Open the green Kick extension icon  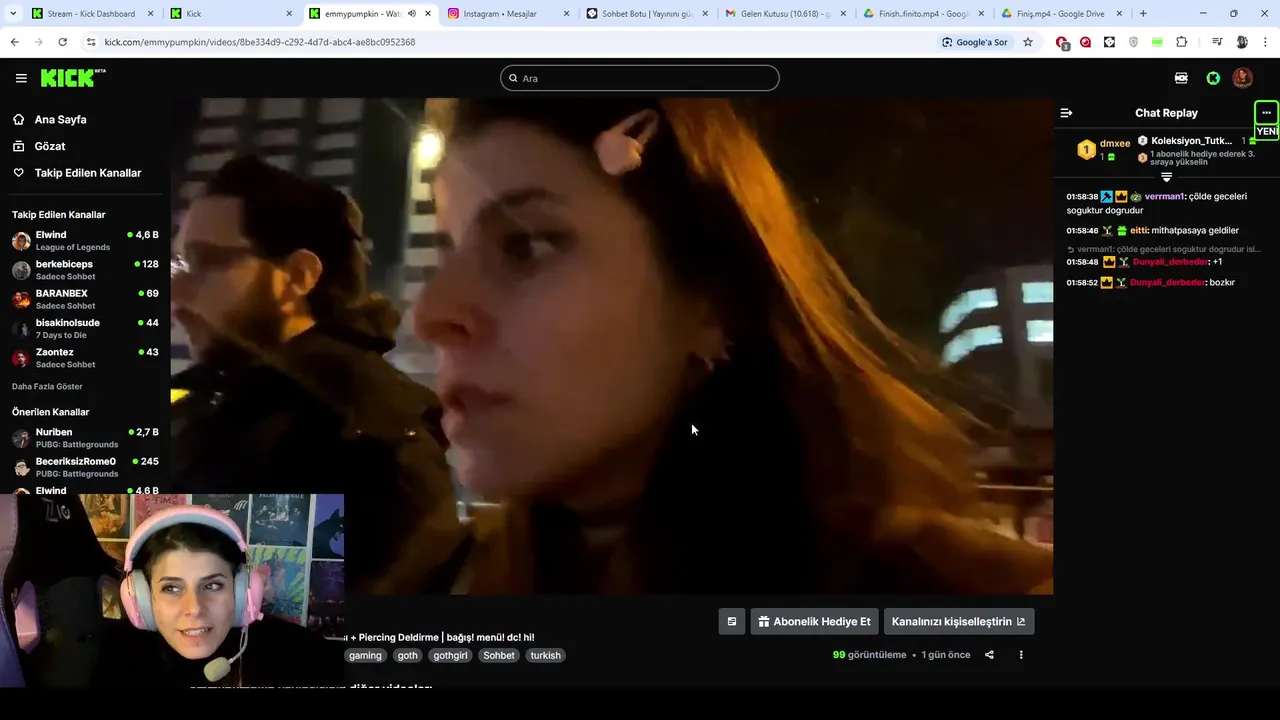click(1157, 42)
